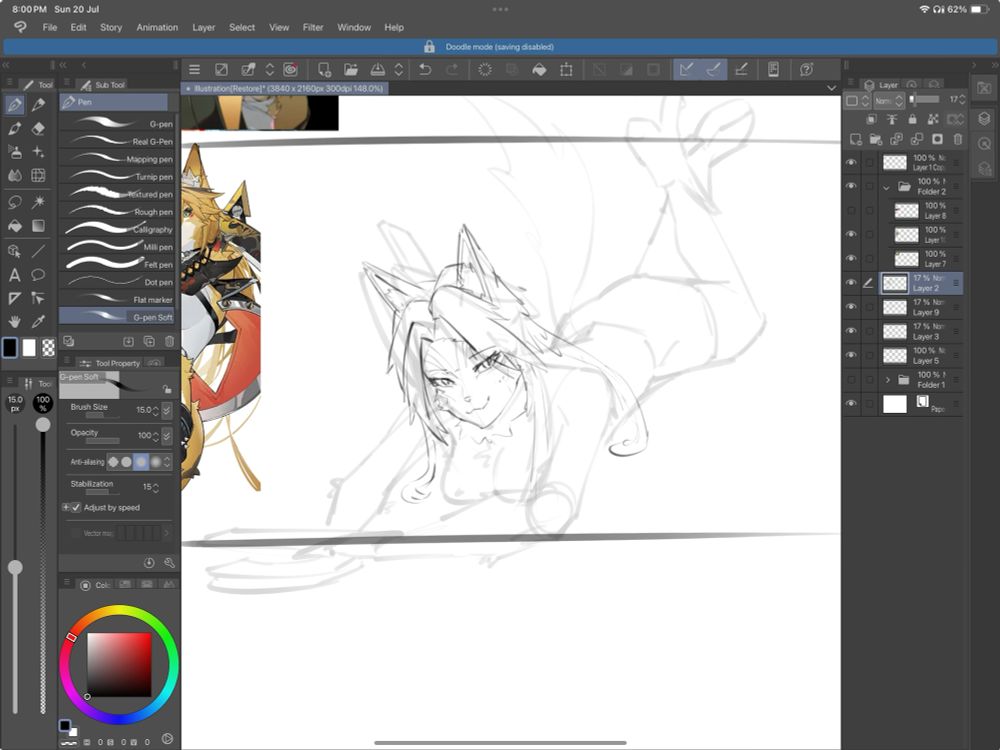Choose the Flat marker sub tool
The image size is (1000, 750).
pos(117,299)
